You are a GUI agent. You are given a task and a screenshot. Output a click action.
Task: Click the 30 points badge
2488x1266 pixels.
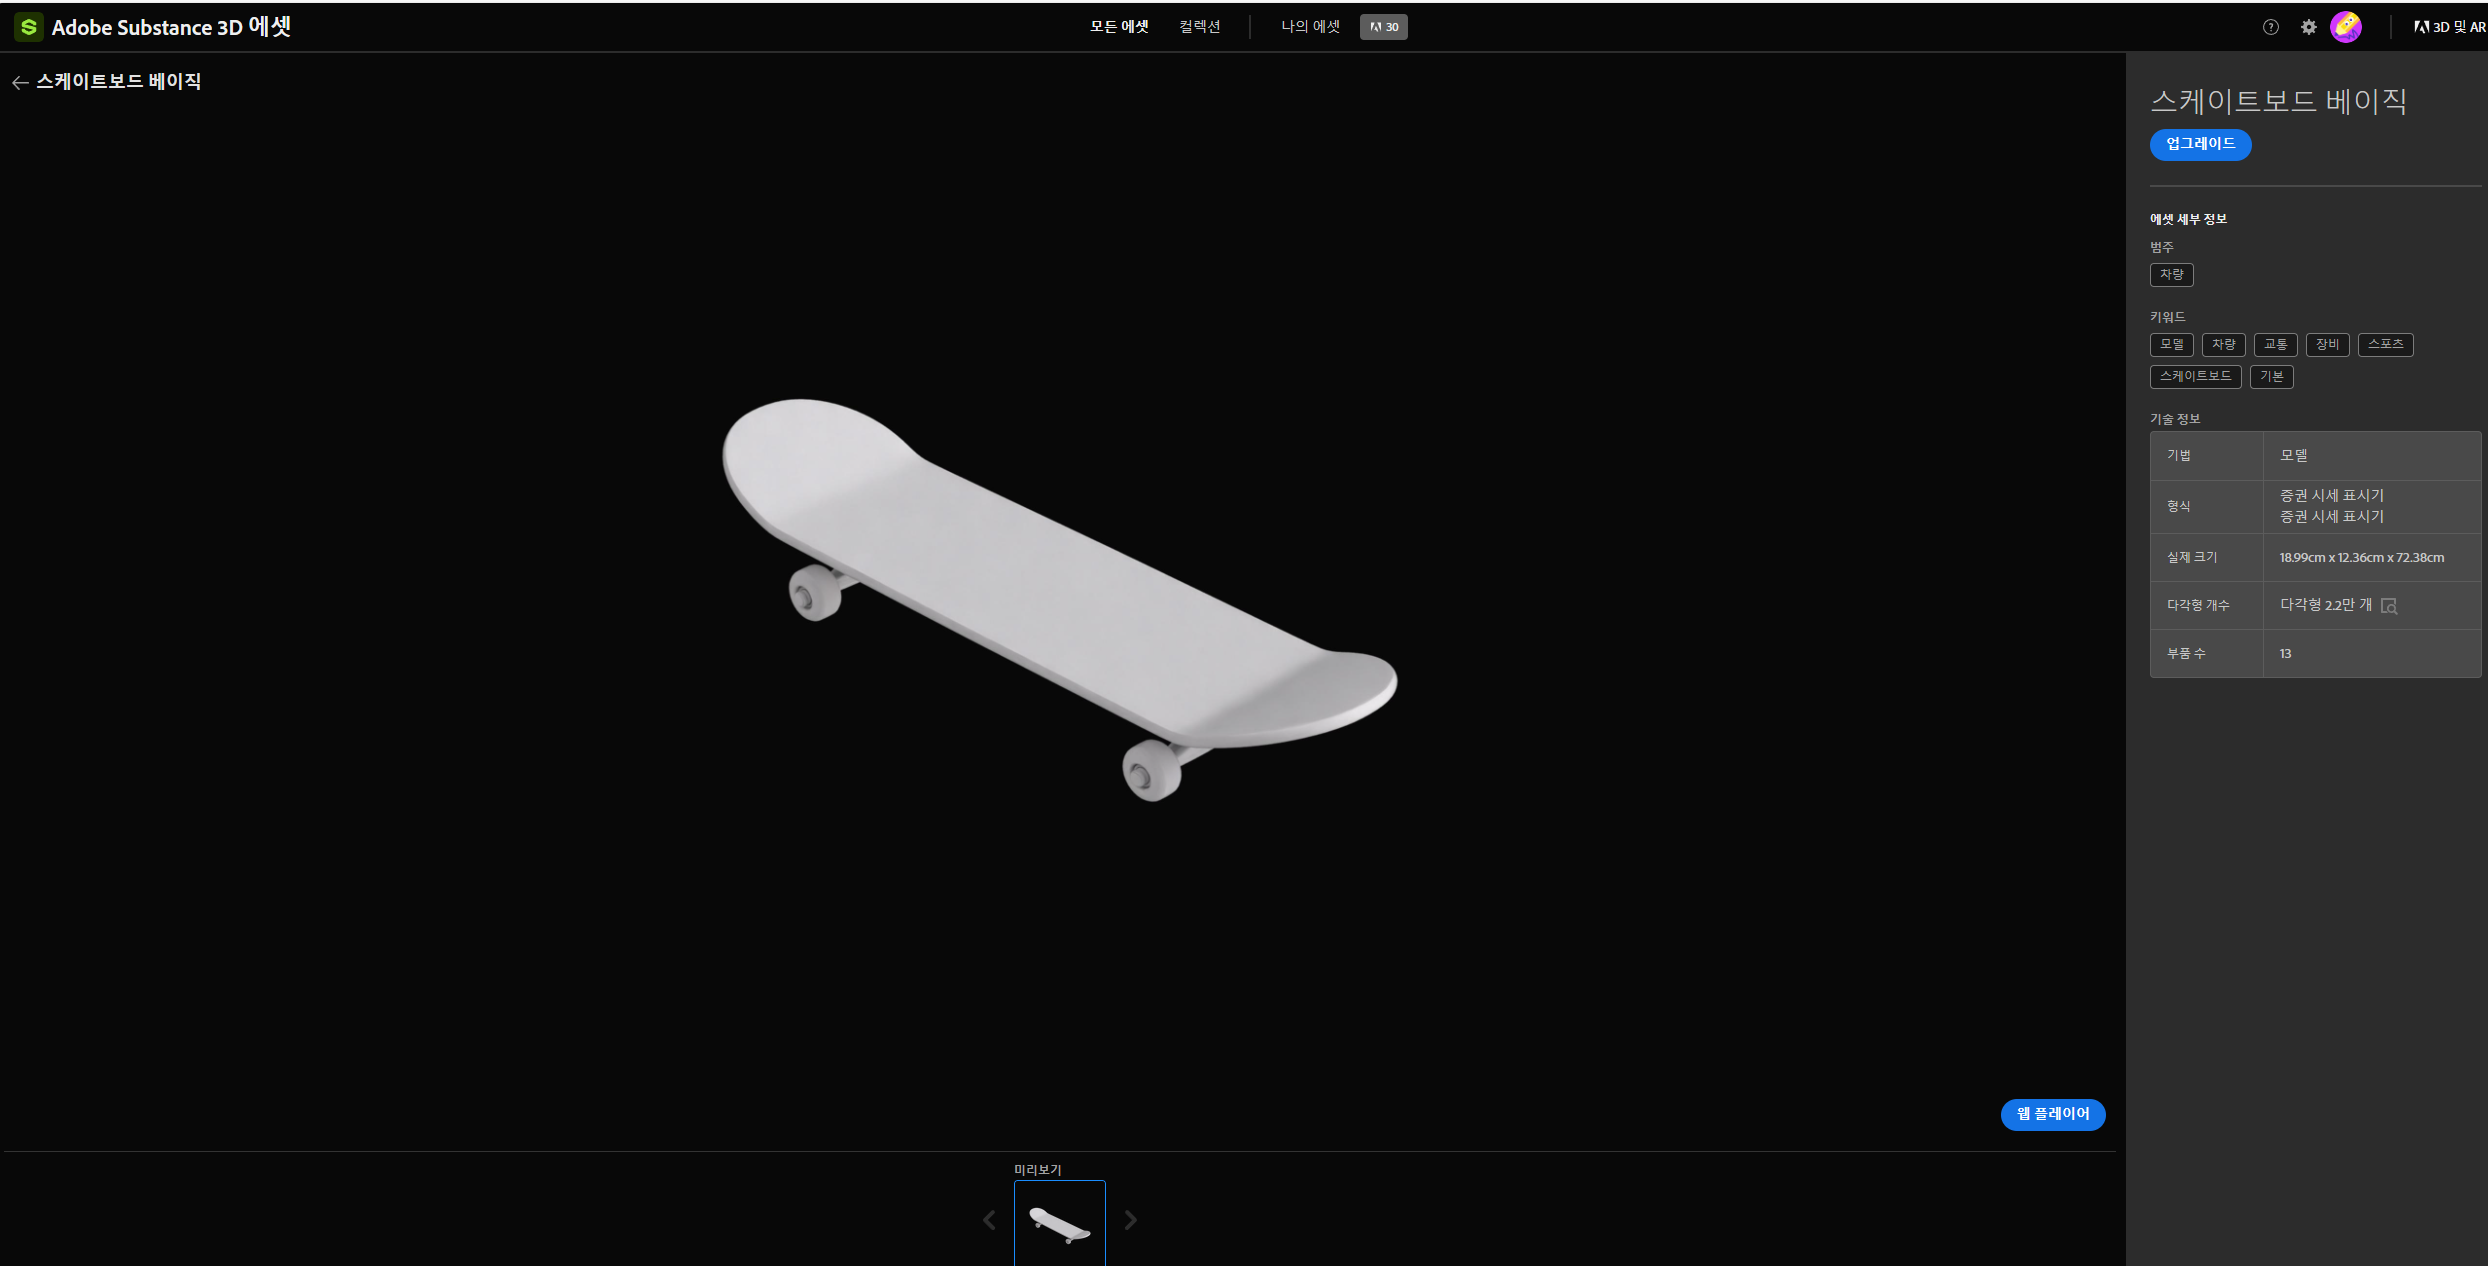coord(1383,27)
